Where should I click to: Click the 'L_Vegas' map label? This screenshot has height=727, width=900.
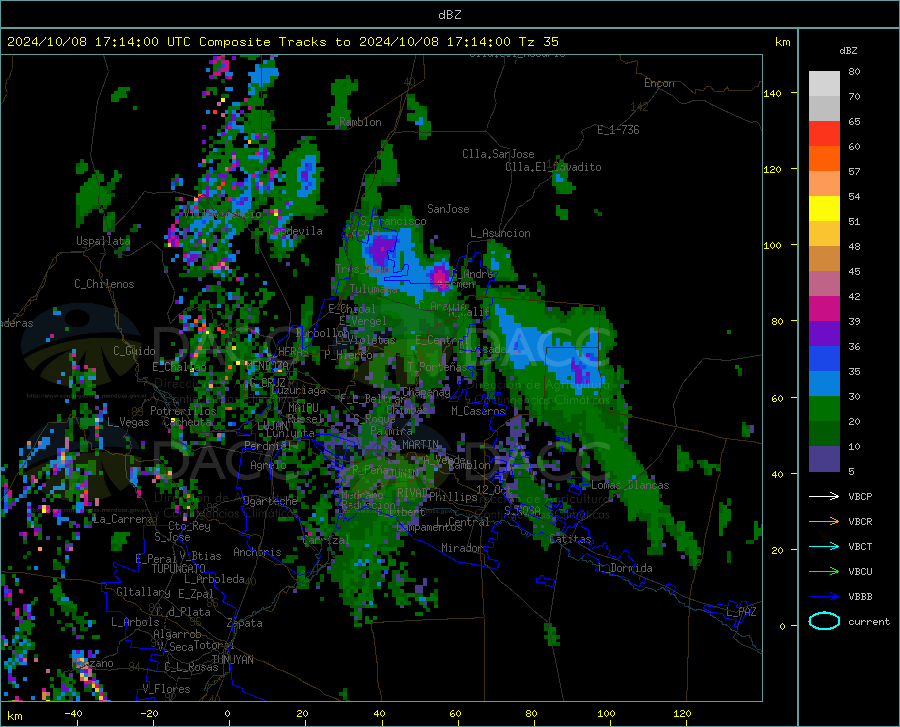point(128,422)
